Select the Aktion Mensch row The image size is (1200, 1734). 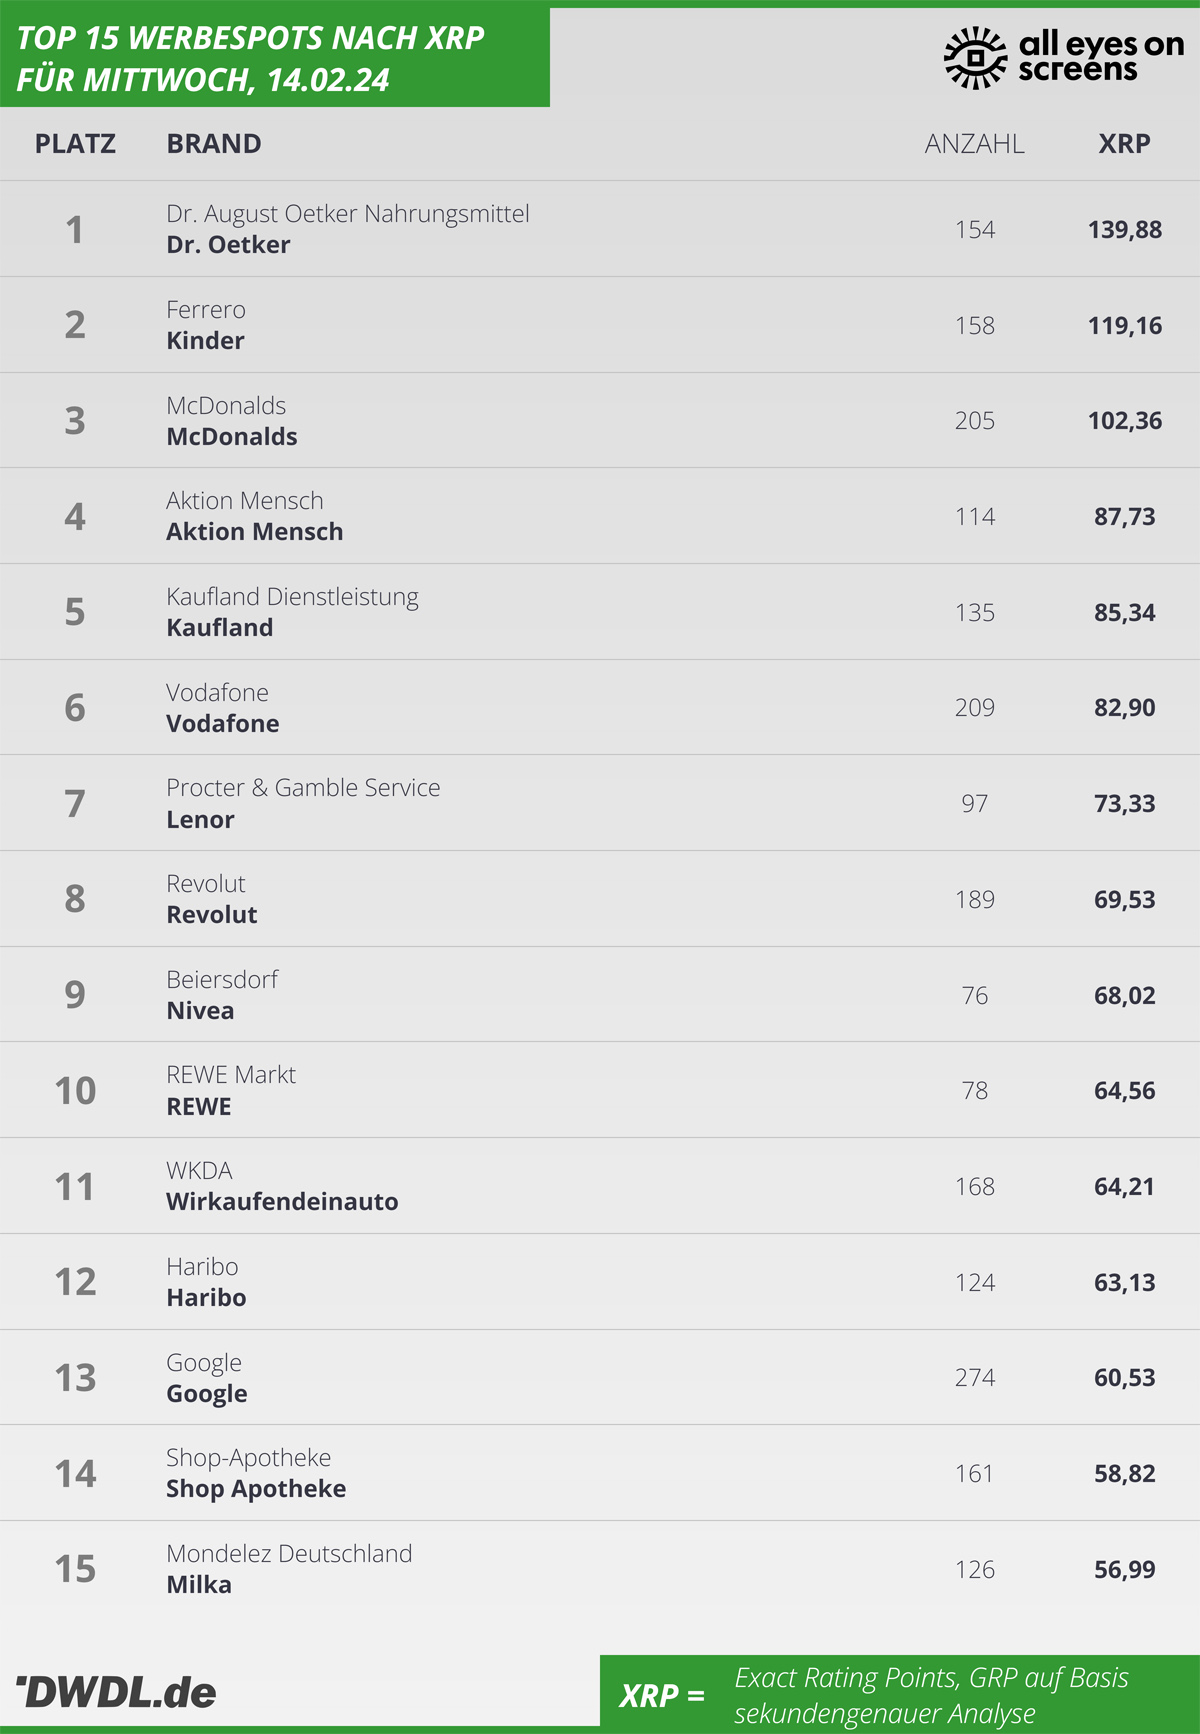tap(600, 516)
